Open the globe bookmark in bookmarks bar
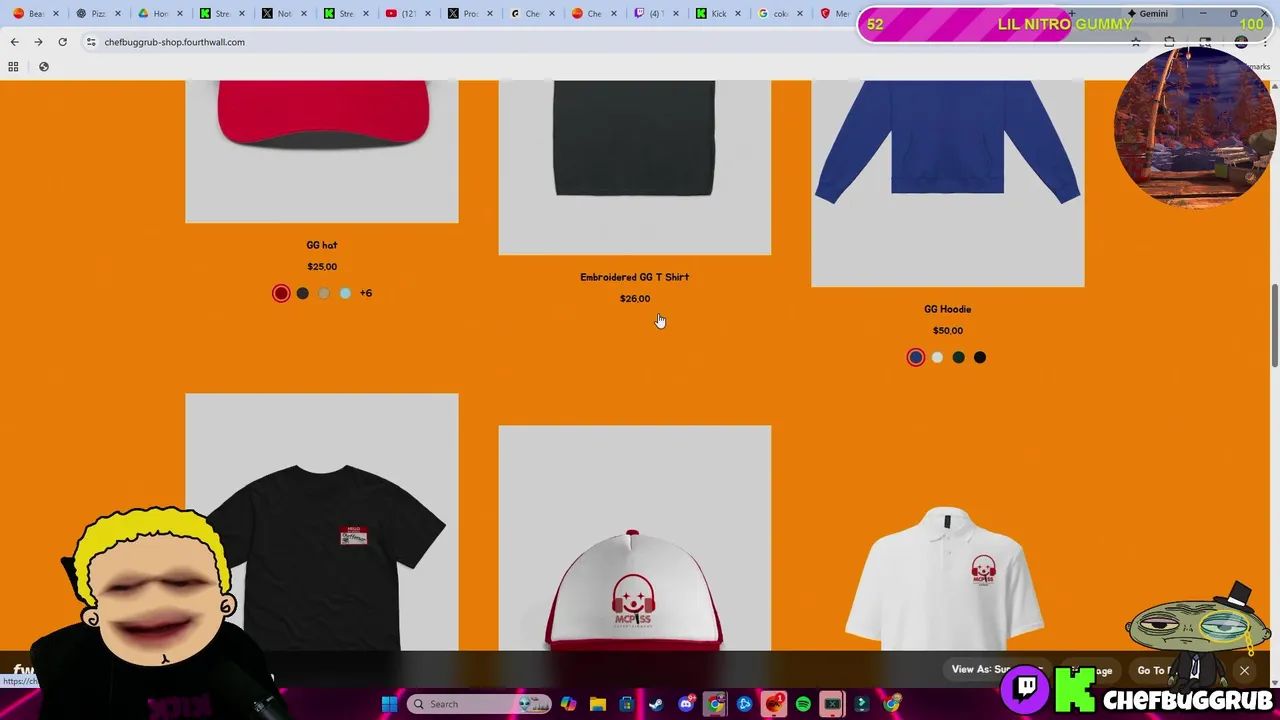This screenshot has width=1280, height=720. click(44, 66)
